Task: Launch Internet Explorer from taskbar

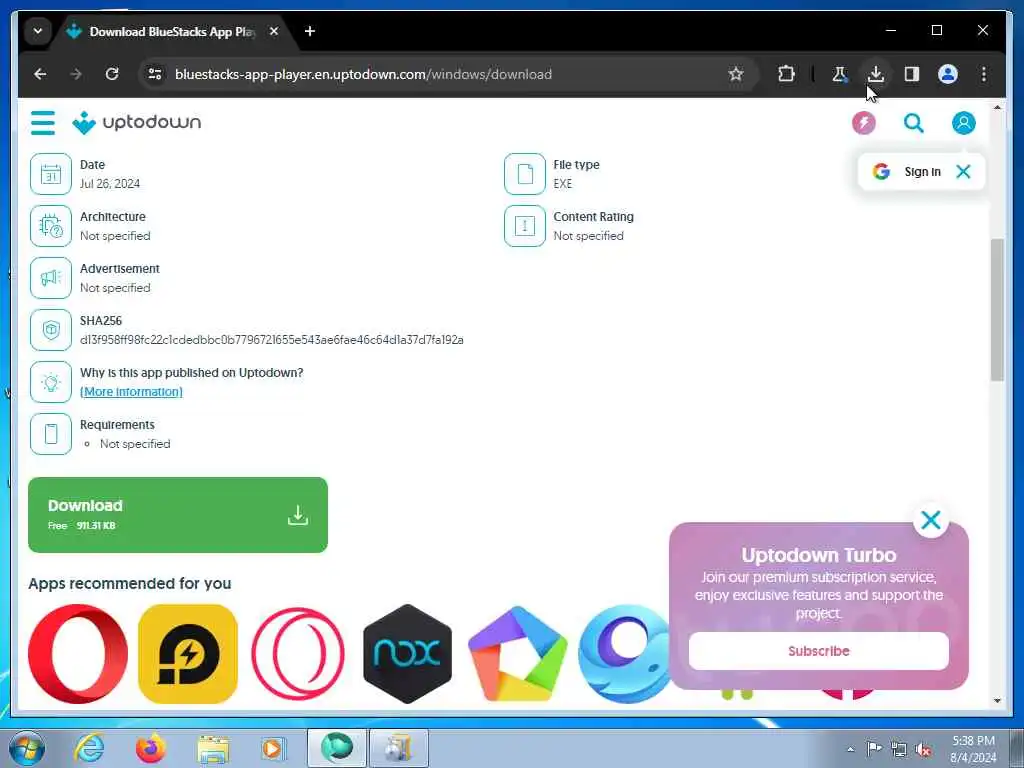Action: point(89,748)
